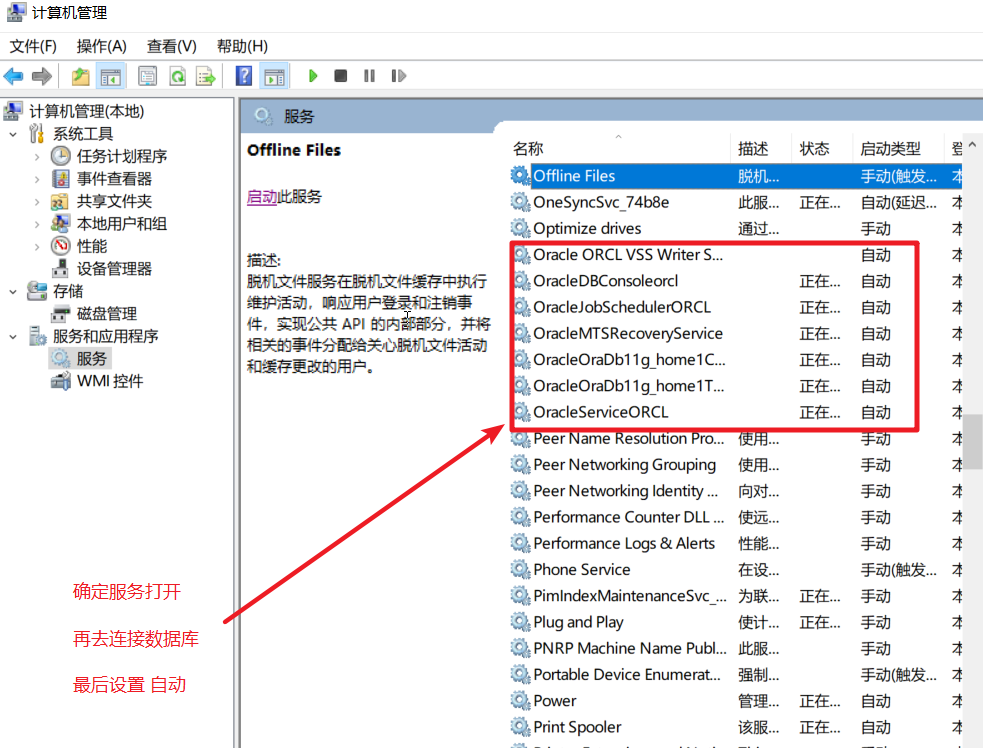Select the Power service row
983x748 pixels.
pos(736,700)
